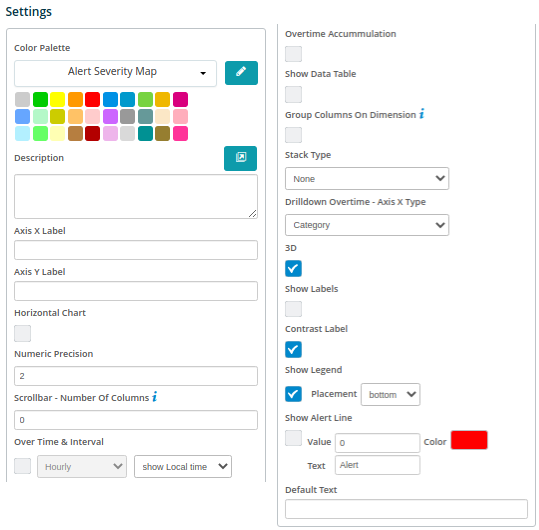Select the hot pink swatch in third row
539x530 pixels.
pyautogui.click(x=180, y=133)
